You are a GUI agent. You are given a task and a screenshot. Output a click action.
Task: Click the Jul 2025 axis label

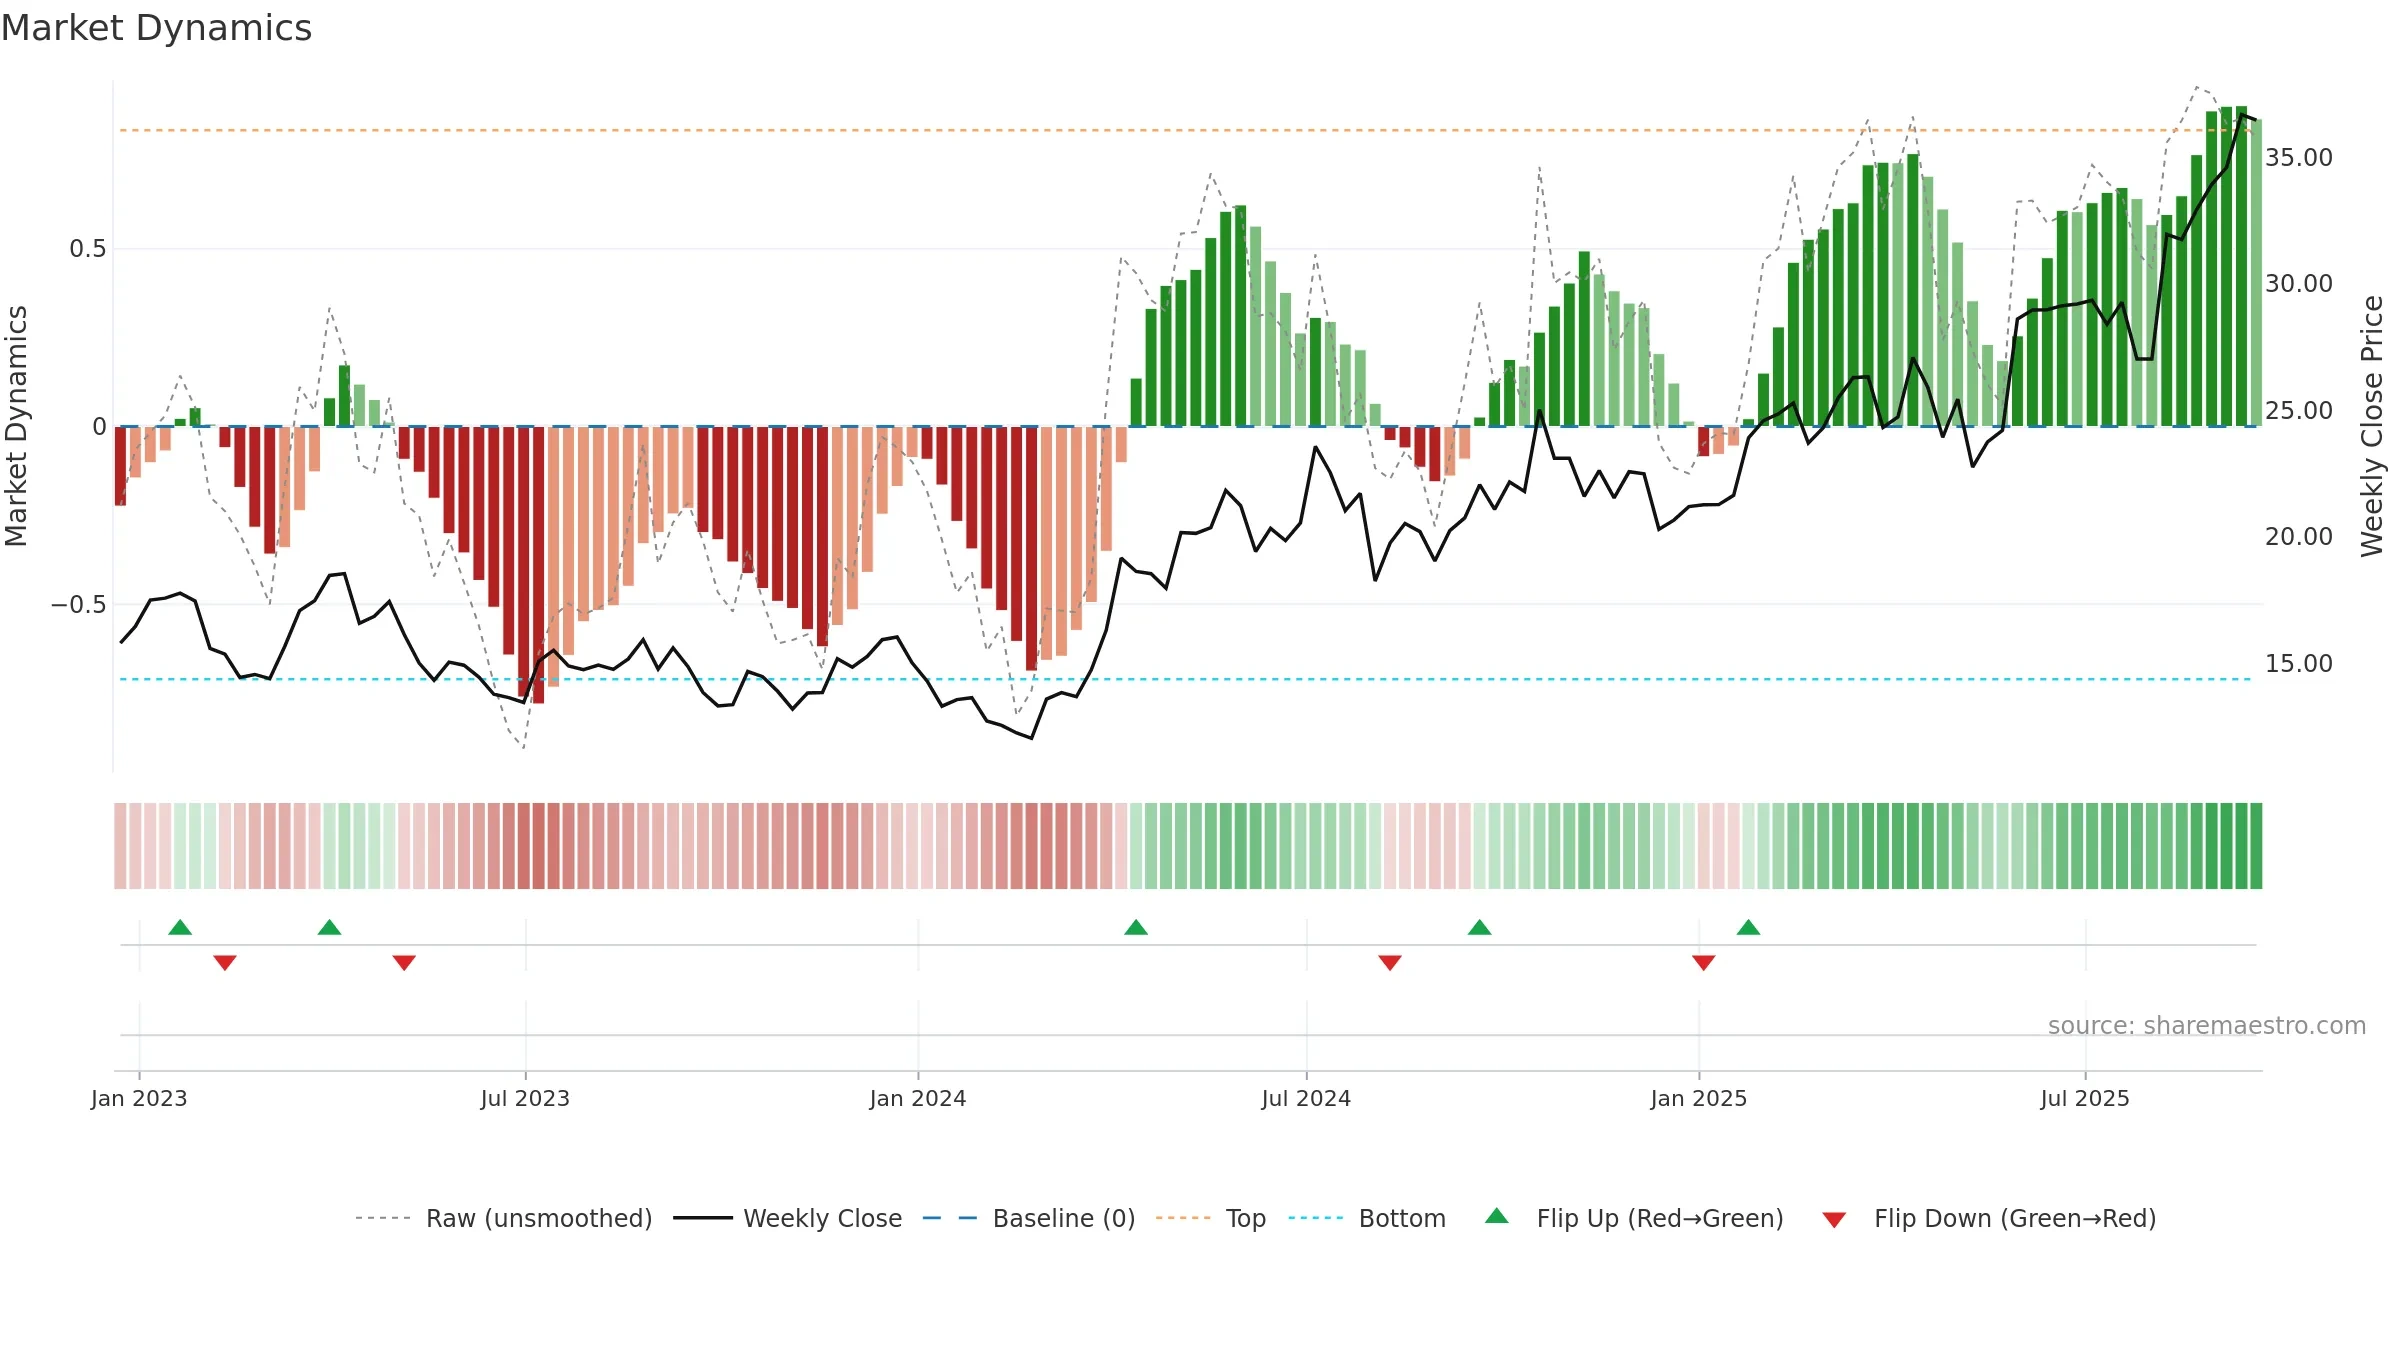coord(2085,1098)
